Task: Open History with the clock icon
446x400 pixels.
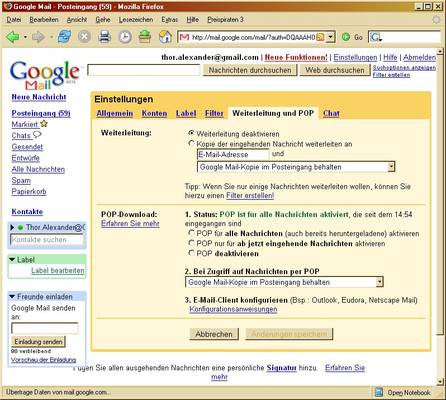Action: point(125,37)
